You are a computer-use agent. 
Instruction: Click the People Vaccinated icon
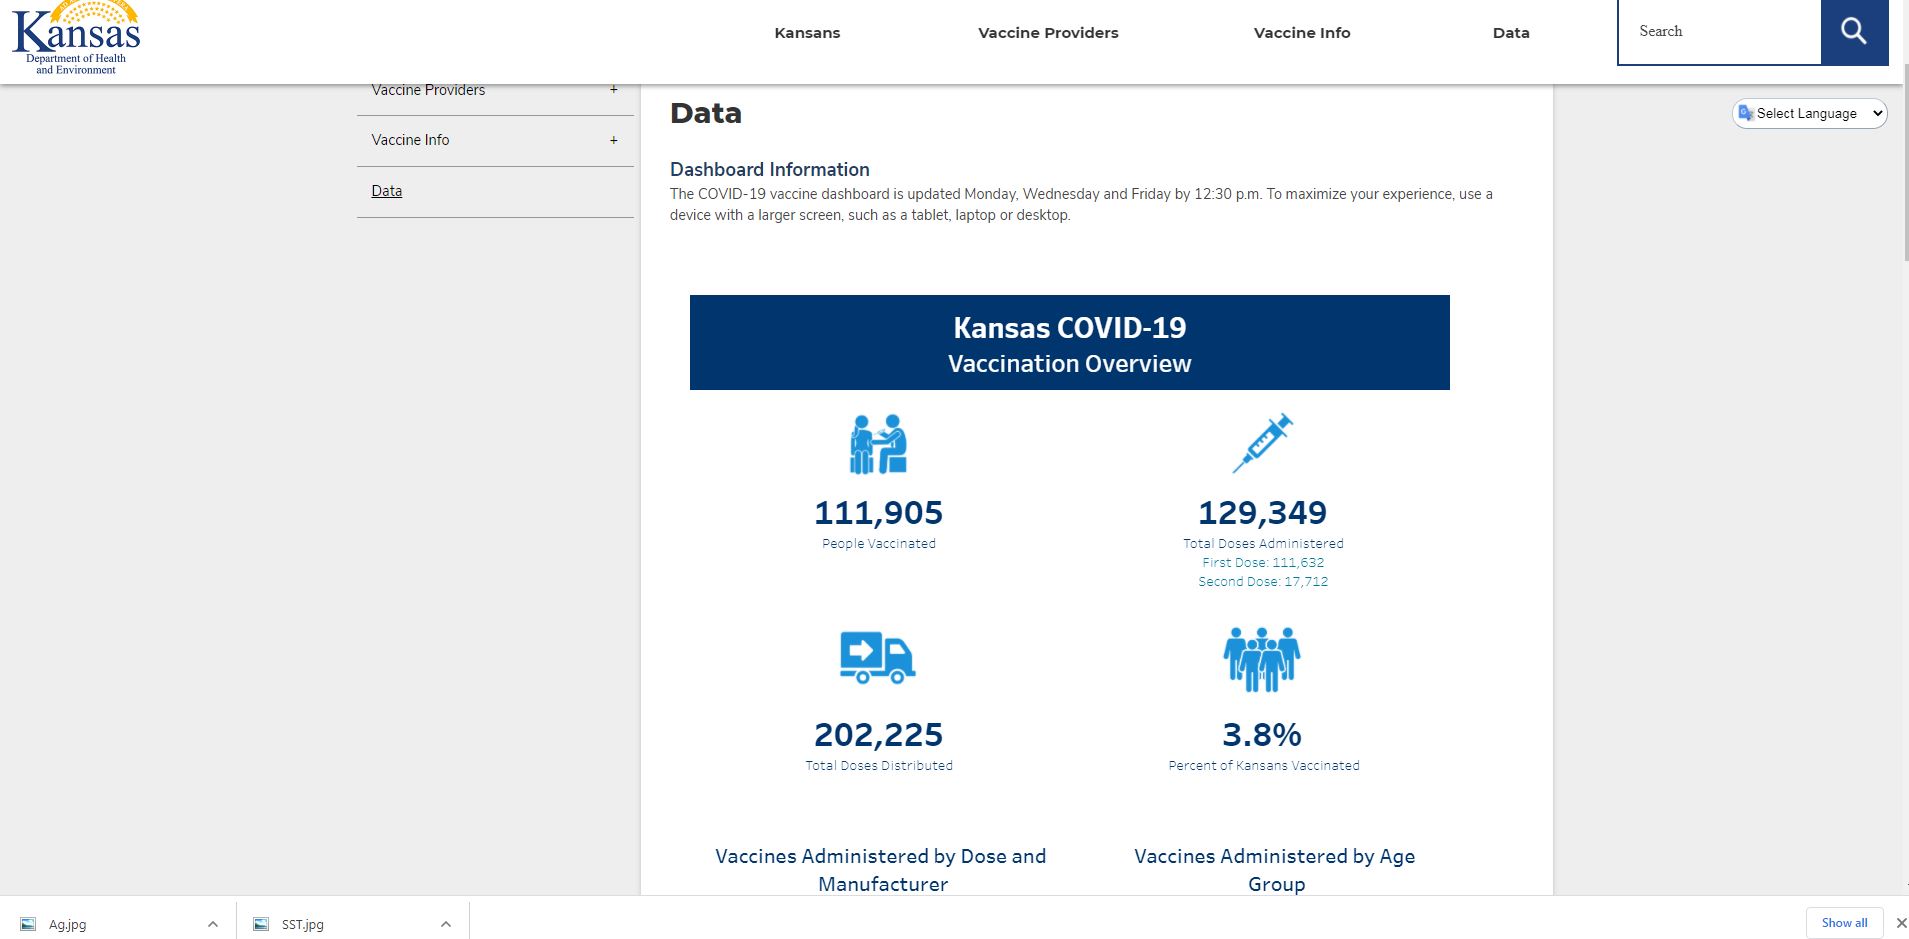click(x=878, y=444)
